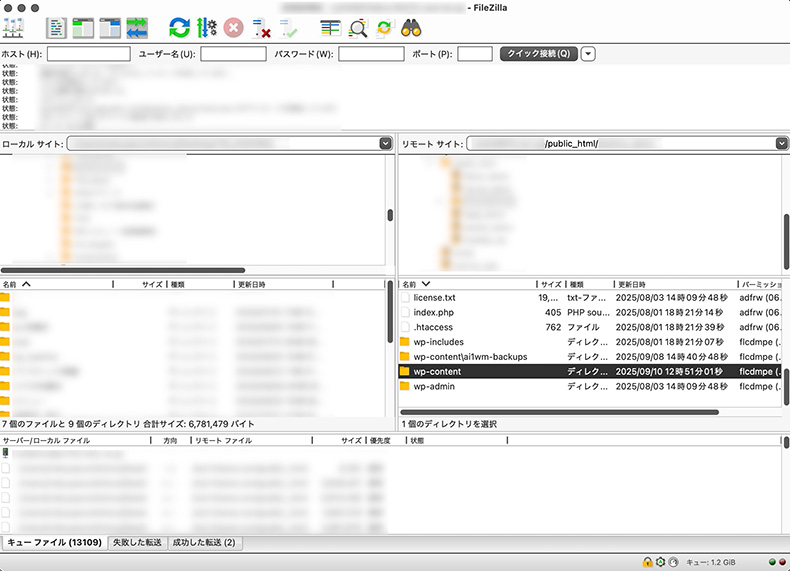The width and height of the screenshot is (790, 571).
Task: Click the ホスト input field
Action: (88, 54)
